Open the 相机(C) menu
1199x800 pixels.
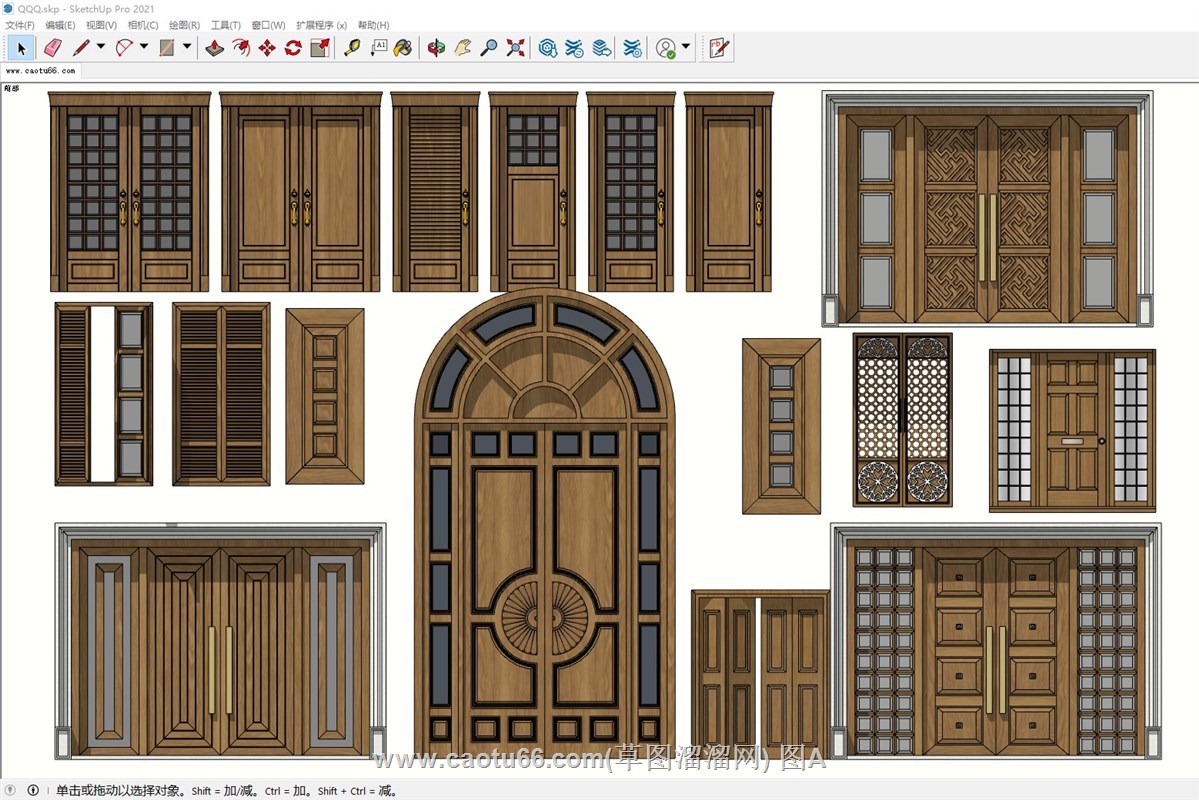[143, 25]
